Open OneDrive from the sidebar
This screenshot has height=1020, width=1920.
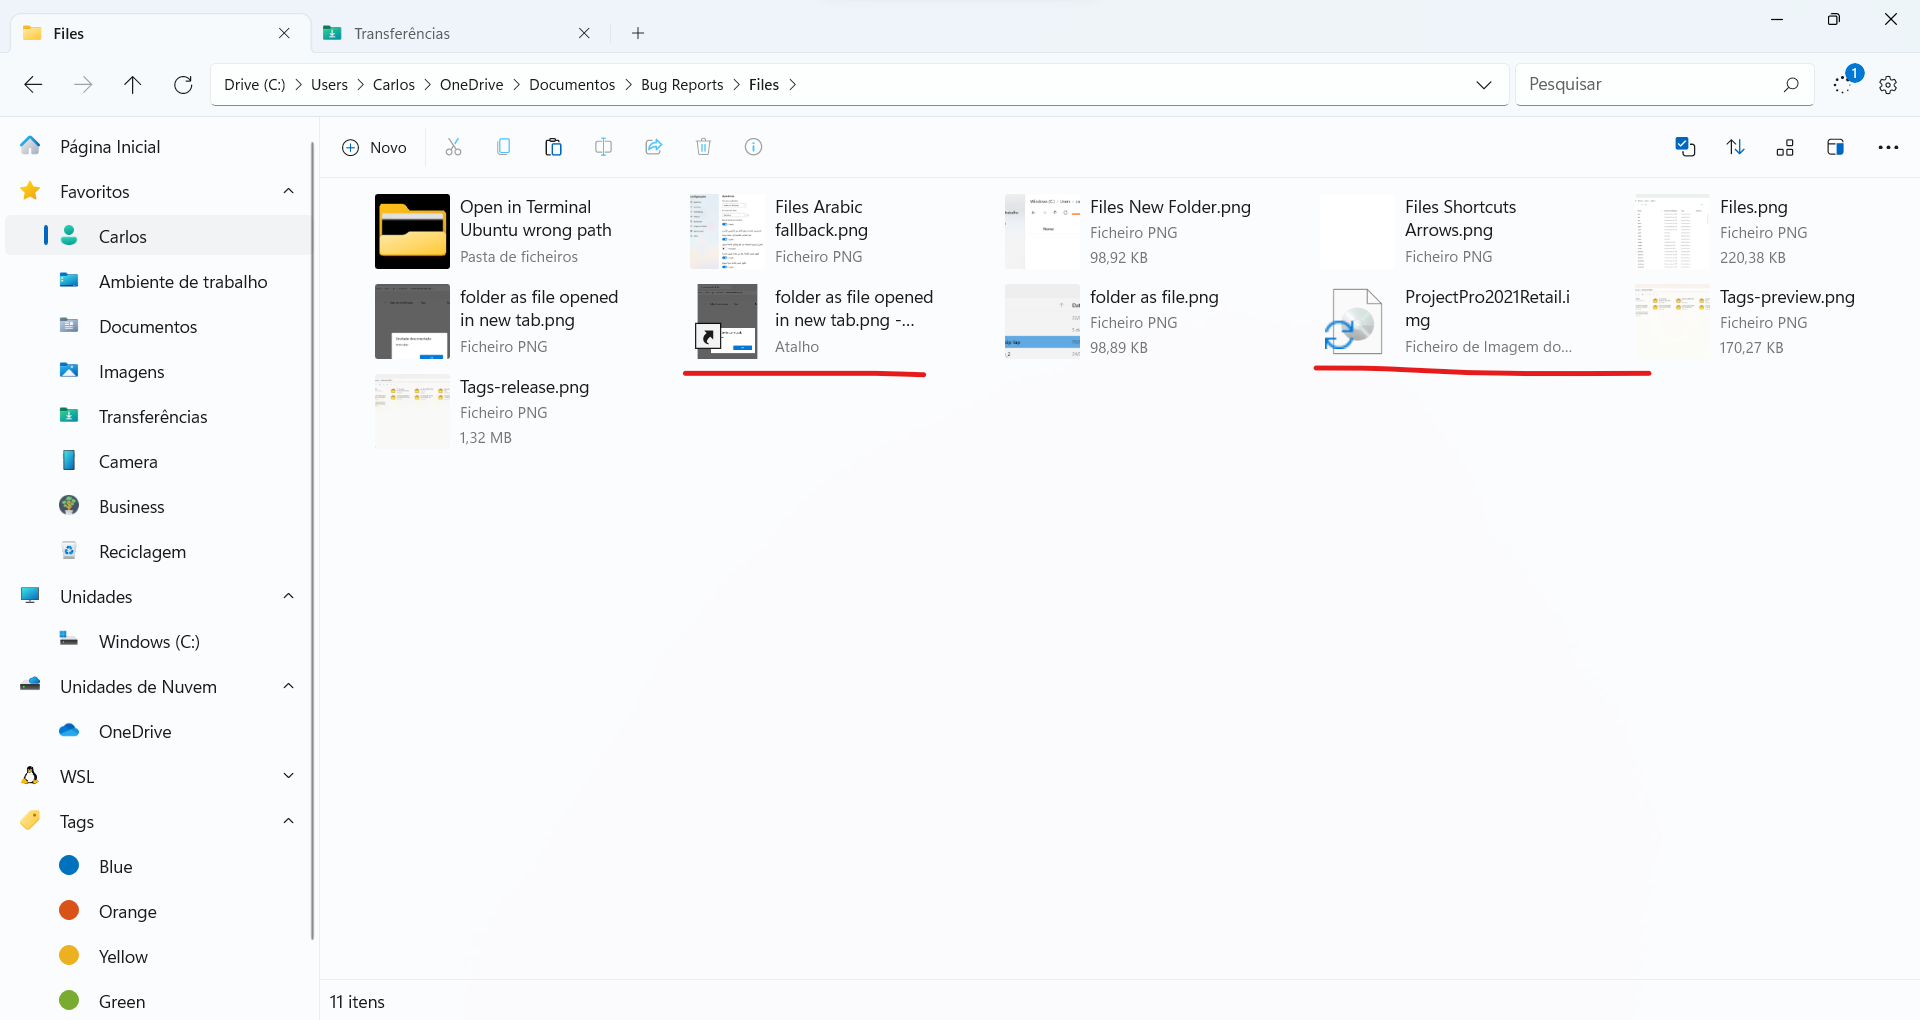134,731
